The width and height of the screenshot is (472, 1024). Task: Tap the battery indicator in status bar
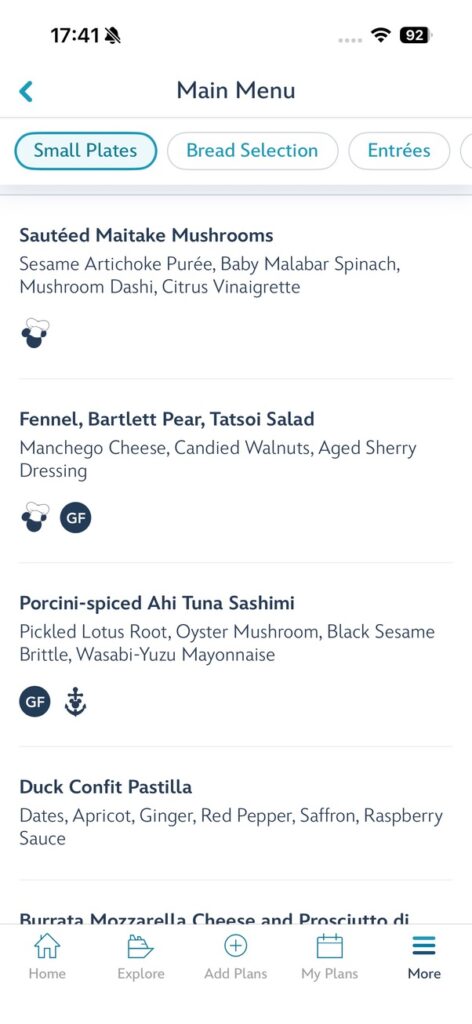415,35
